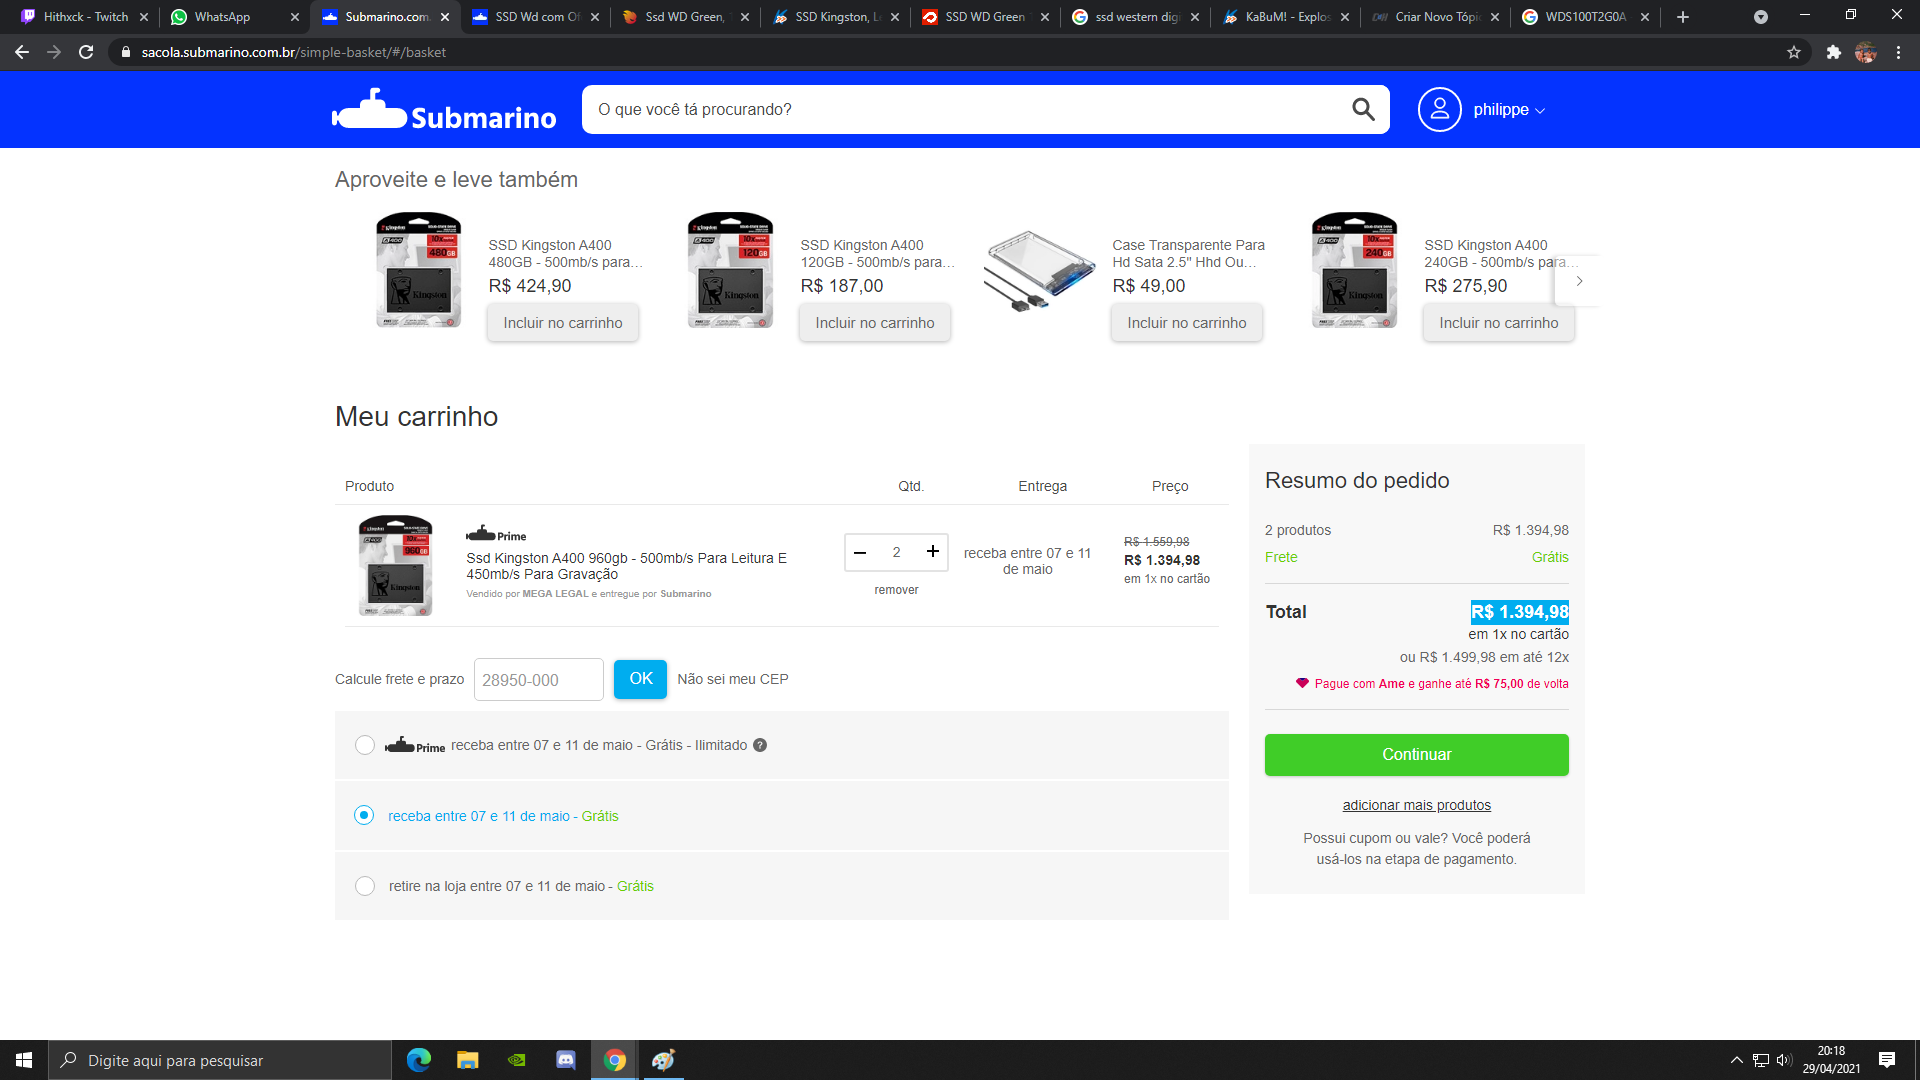Switch to the SSD Wd com Of tab
Image resolution: width=1920 pixels, height=1080 pixels.
tap(535, 17)
